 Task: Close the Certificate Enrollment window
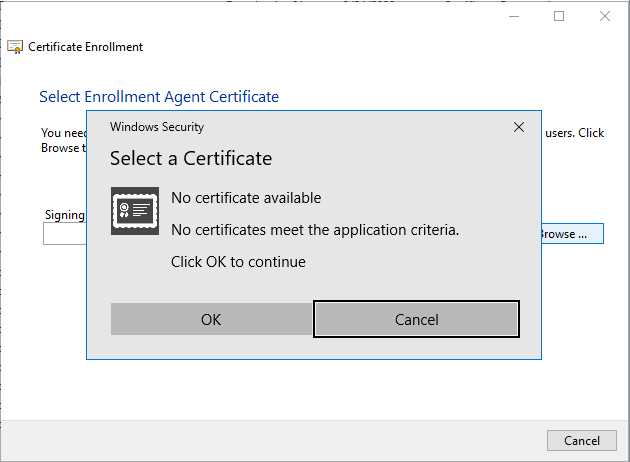pos(604,16)
